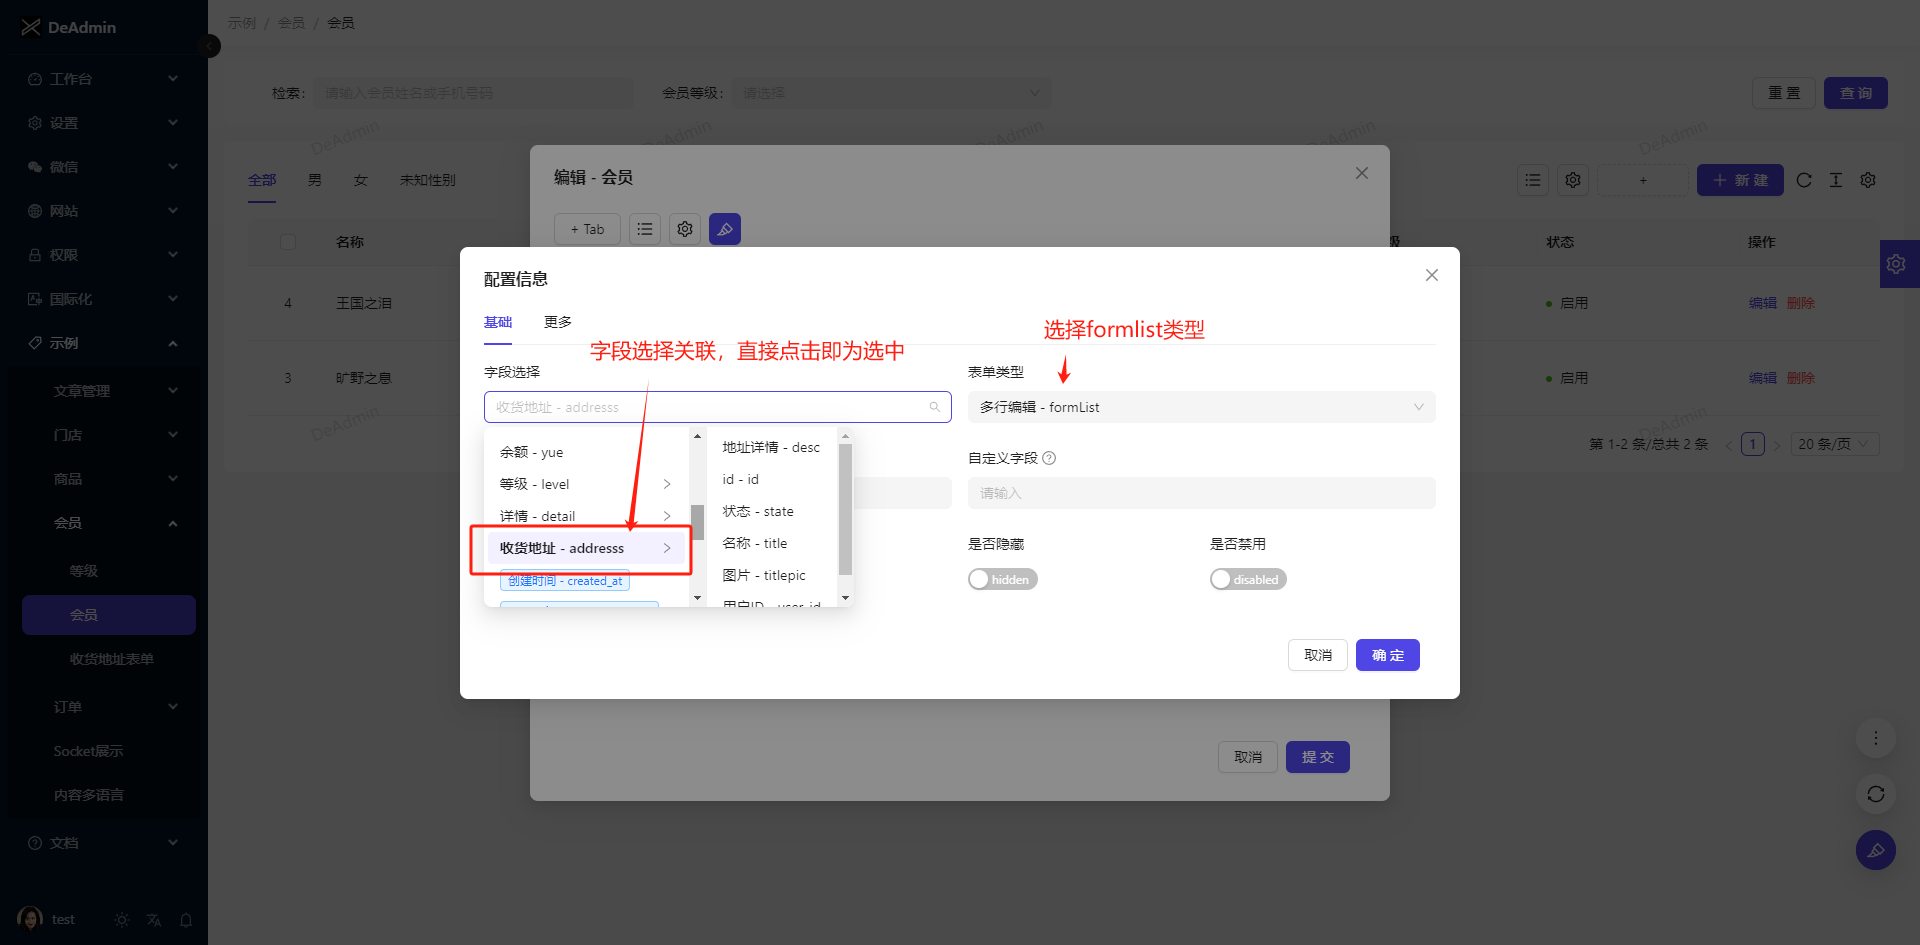The height and width of the screenshot is (945, 1920).
Task: Select the 男 filter tab
Action: [x=315, y=180]
